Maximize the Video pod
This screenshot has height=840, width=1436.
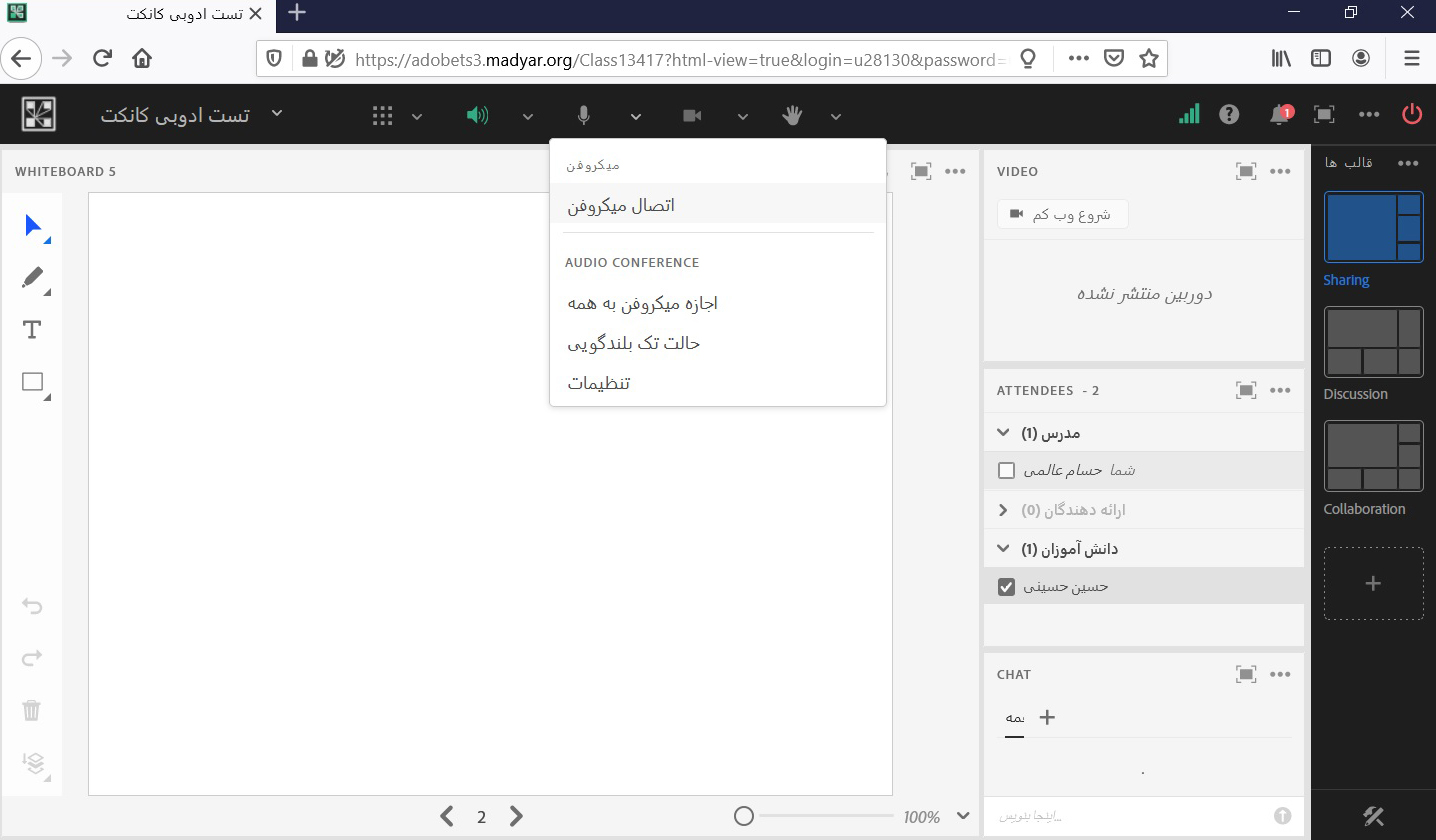[1246, 171]
